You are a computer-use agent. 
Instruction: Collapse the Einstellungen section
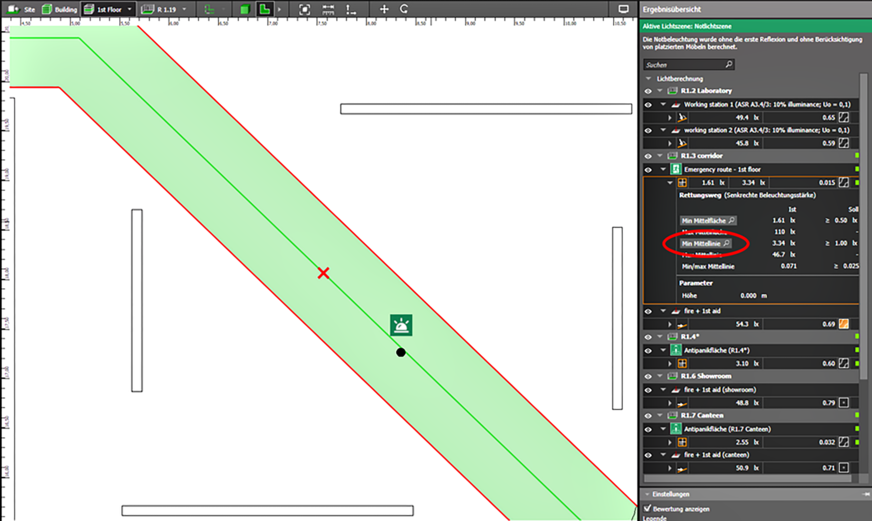pos(646,494)
